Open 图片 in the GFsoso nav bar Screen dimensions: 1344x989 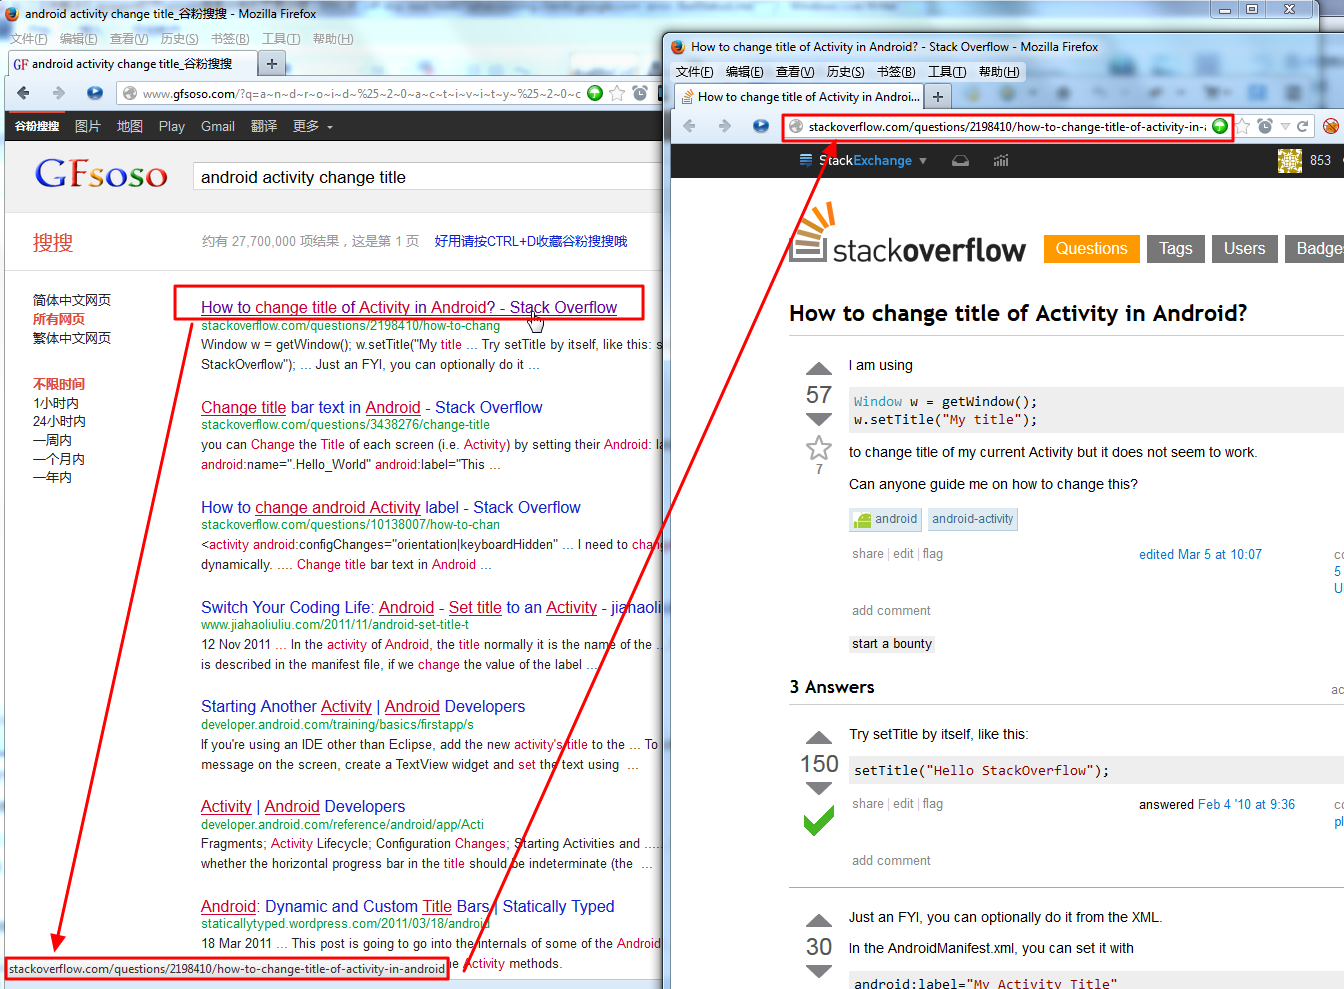[x=88, y=126]
